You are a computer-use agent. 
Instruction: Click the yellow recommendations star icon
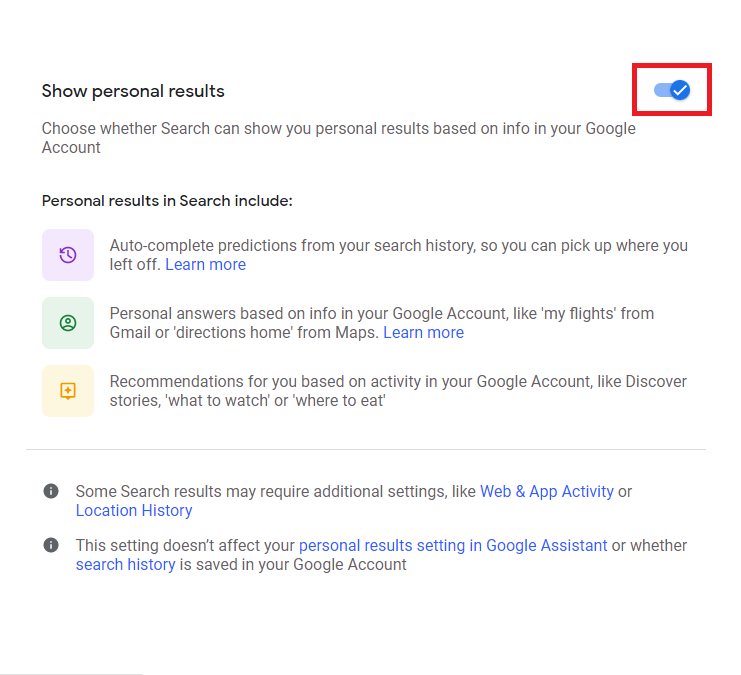click(68, 391)
